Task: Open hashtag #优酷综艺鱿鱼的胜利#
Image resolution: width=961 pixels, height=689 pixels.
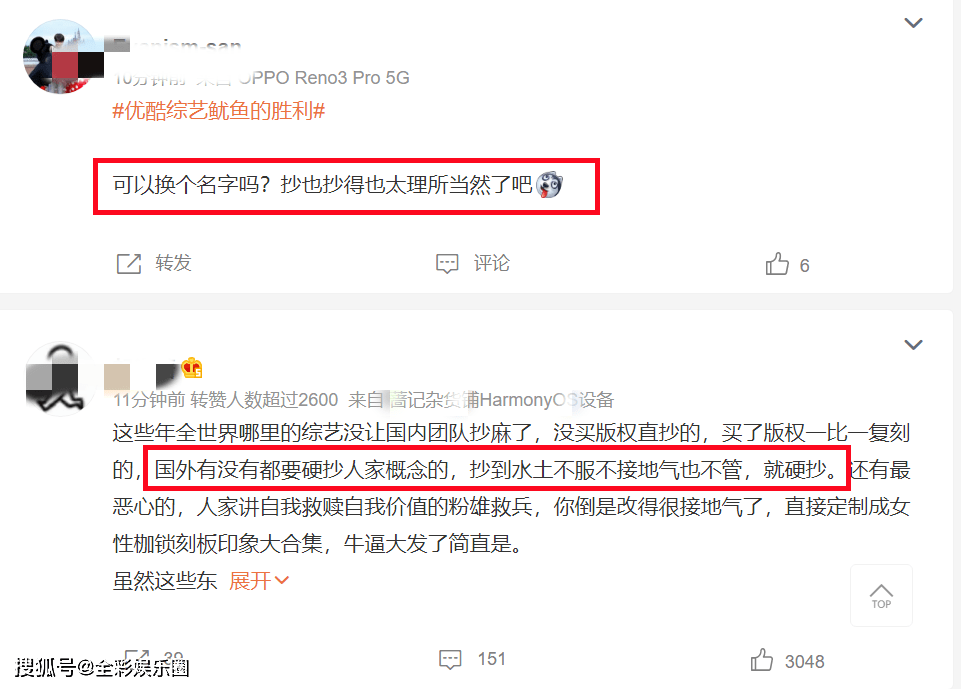Action: pos(219,111)
